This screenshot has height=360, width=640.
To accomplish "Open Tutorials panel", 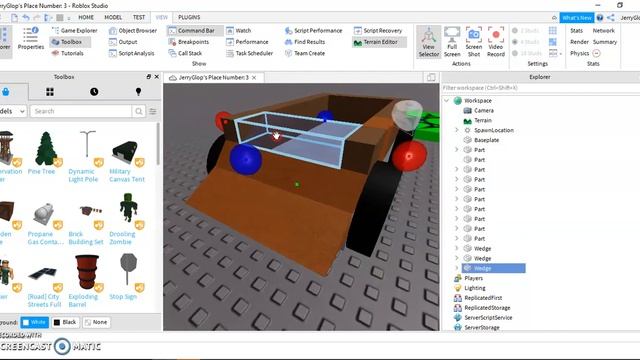I will [68, 53].
